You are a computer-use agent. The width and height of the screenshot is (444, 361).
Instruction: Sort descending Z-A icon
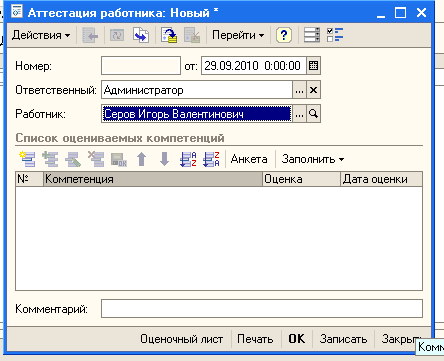click(x=211, y=159)
